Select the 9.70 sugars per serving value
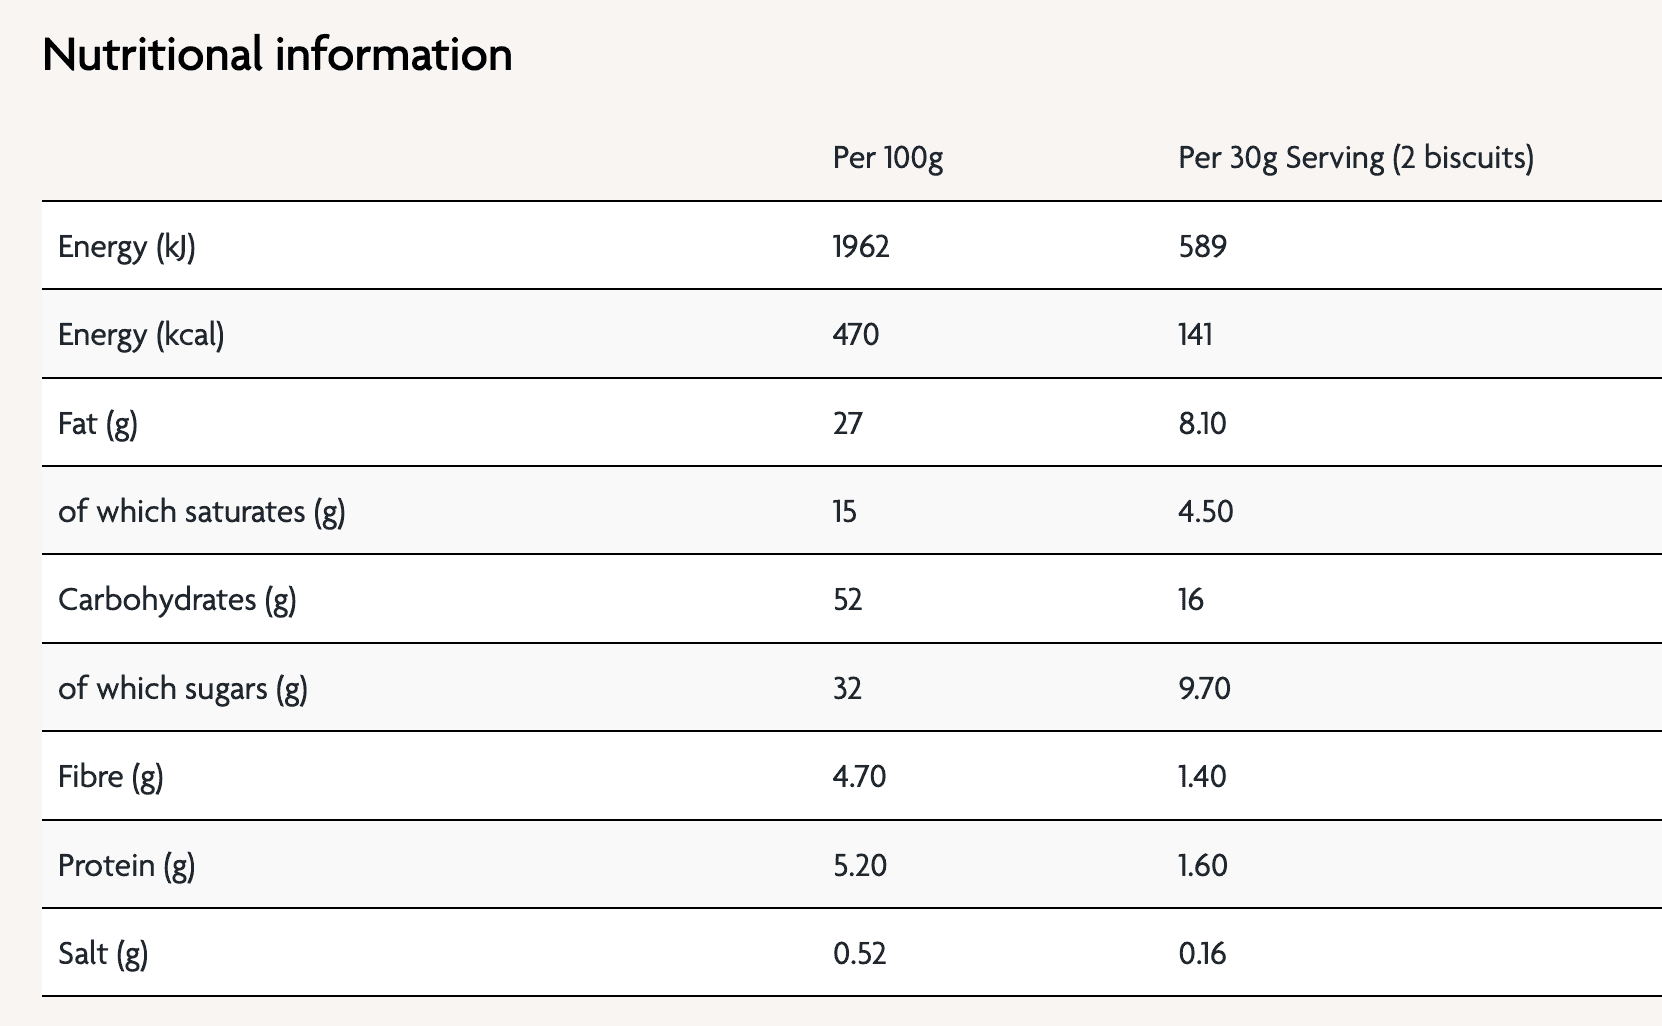Viewport: 1662px width, 1026px height. 1205,689
